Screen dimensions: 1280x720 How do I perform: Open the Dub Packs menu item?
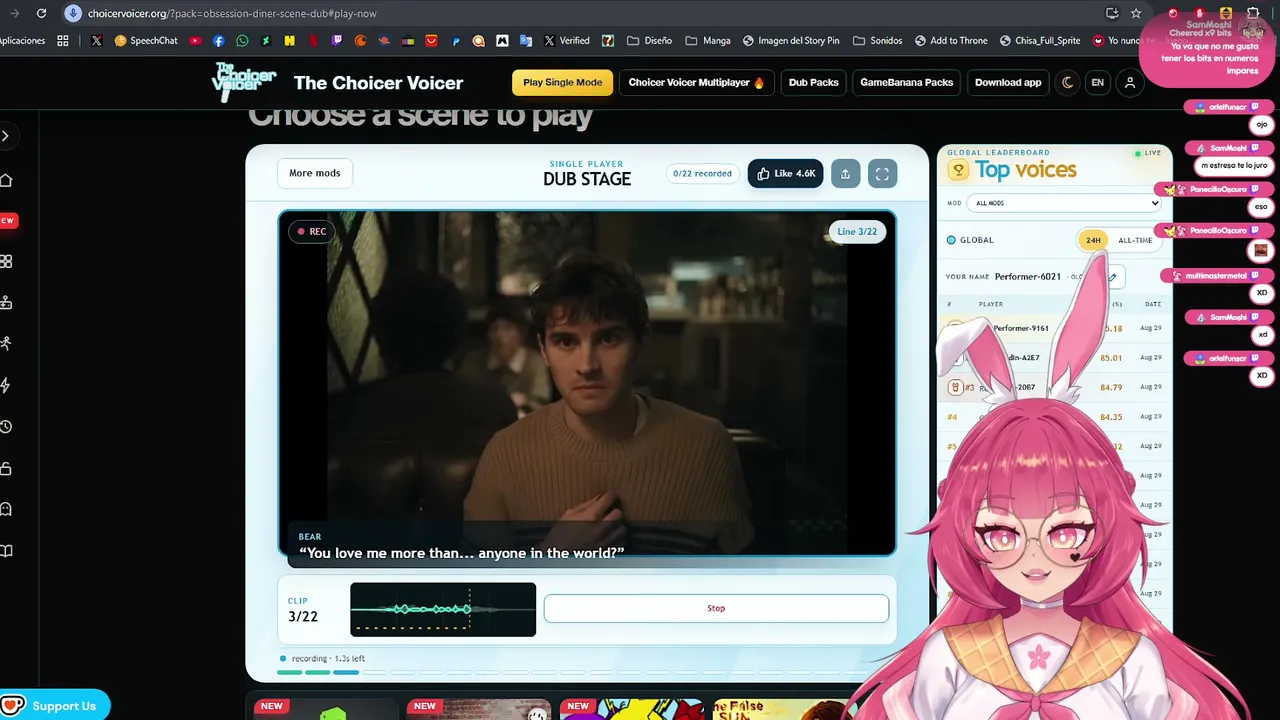[x=813, y=82]
